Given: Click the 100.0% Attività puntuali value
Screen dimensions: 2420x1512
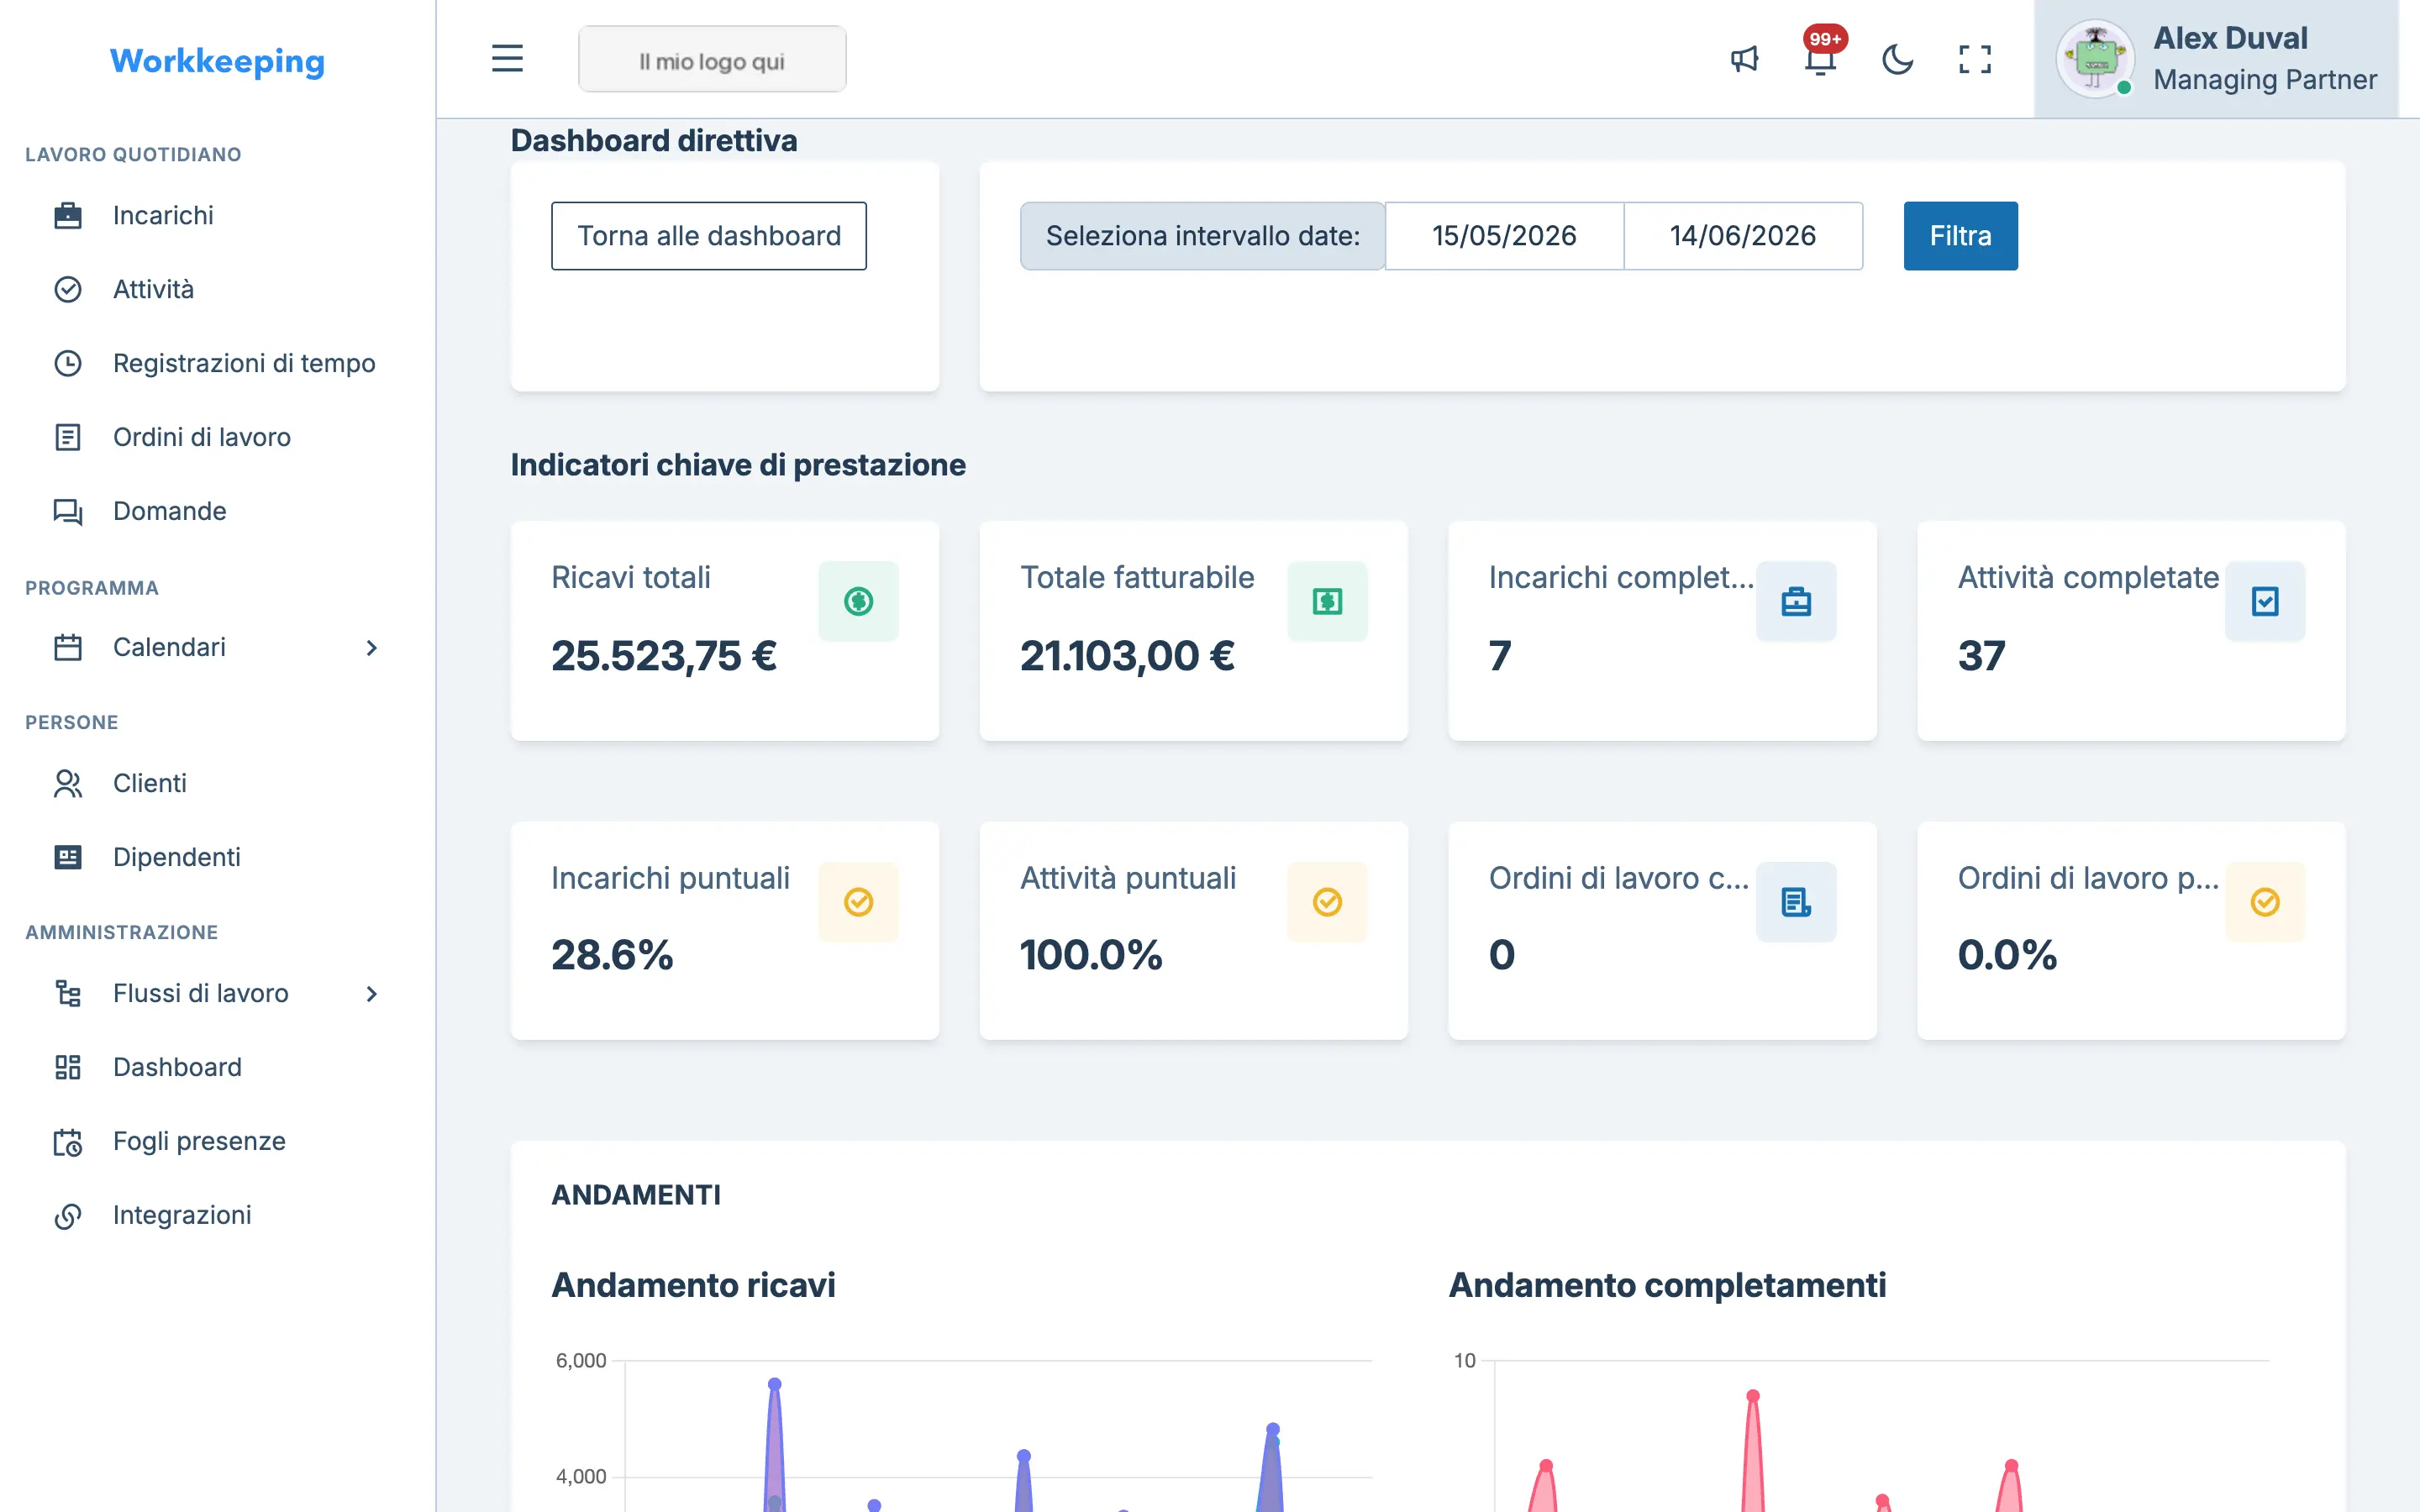Looking at the screenshot, I should click(x=1091, y=955).
